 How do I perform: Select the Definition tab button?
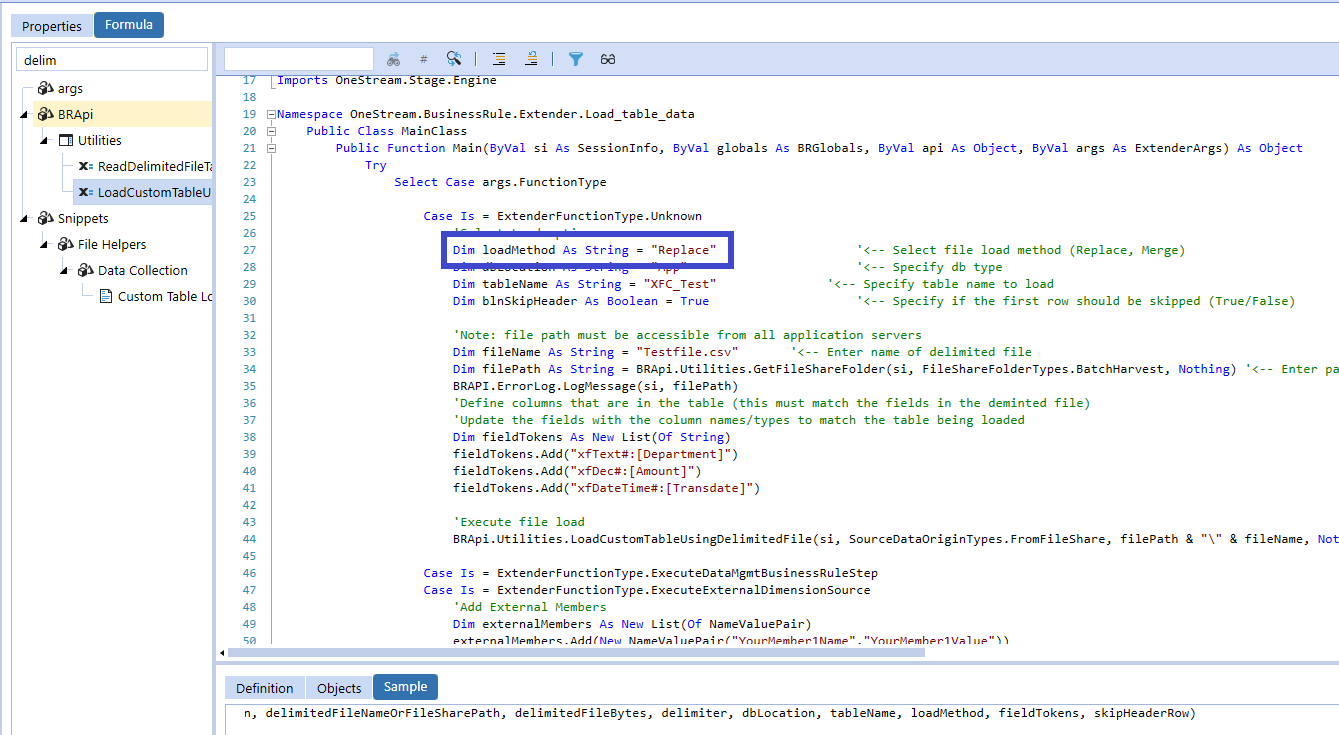[x=264, y=687]
